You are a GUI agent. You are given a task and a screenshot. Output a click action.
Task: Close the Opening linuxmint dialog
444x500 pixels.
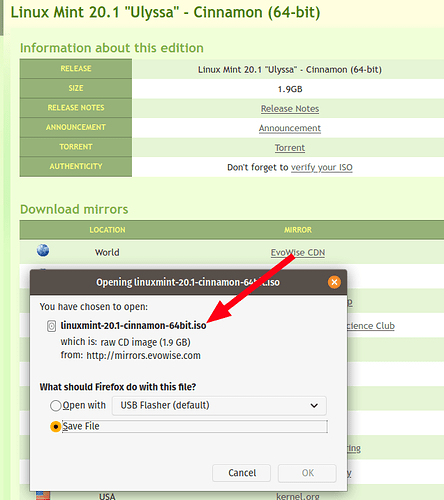tap(334, 282)
